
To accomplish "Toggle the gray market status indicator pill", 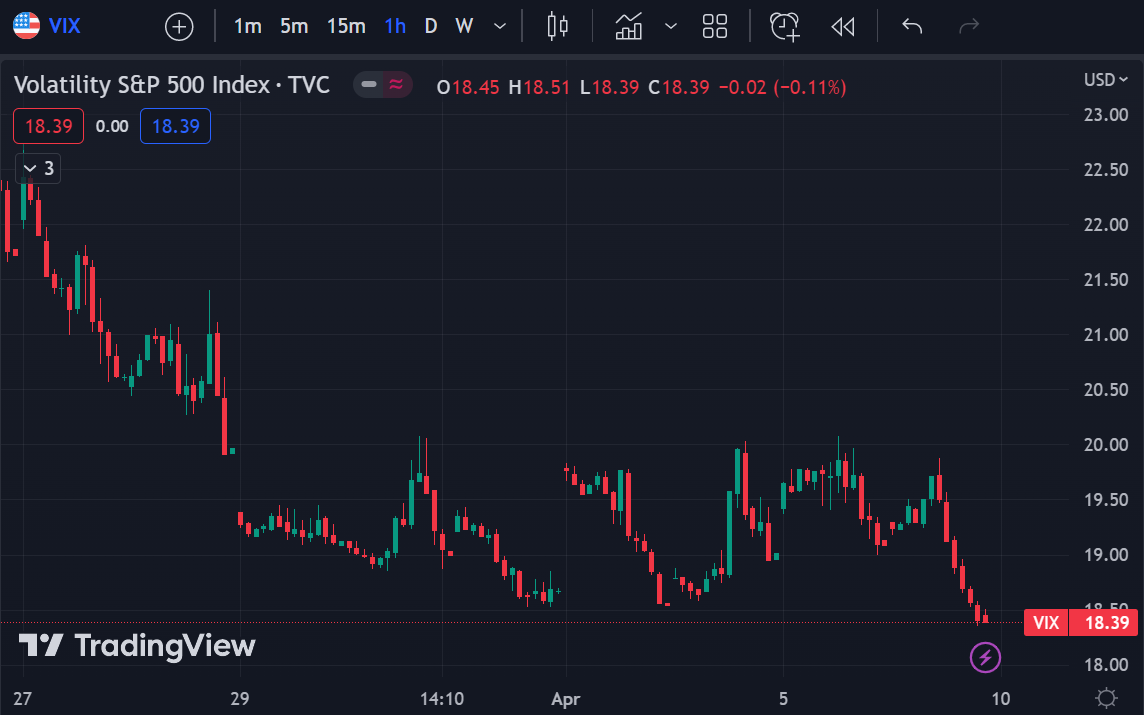I will pos(369,85).
